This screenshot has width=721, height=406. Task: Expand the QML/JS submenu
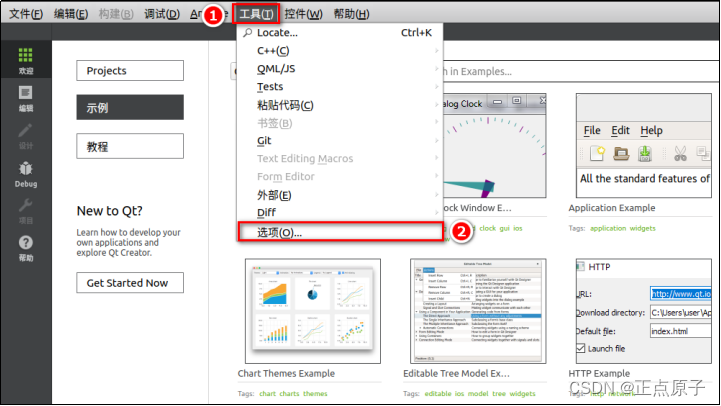pyautogui.click(x=340, y=69)
